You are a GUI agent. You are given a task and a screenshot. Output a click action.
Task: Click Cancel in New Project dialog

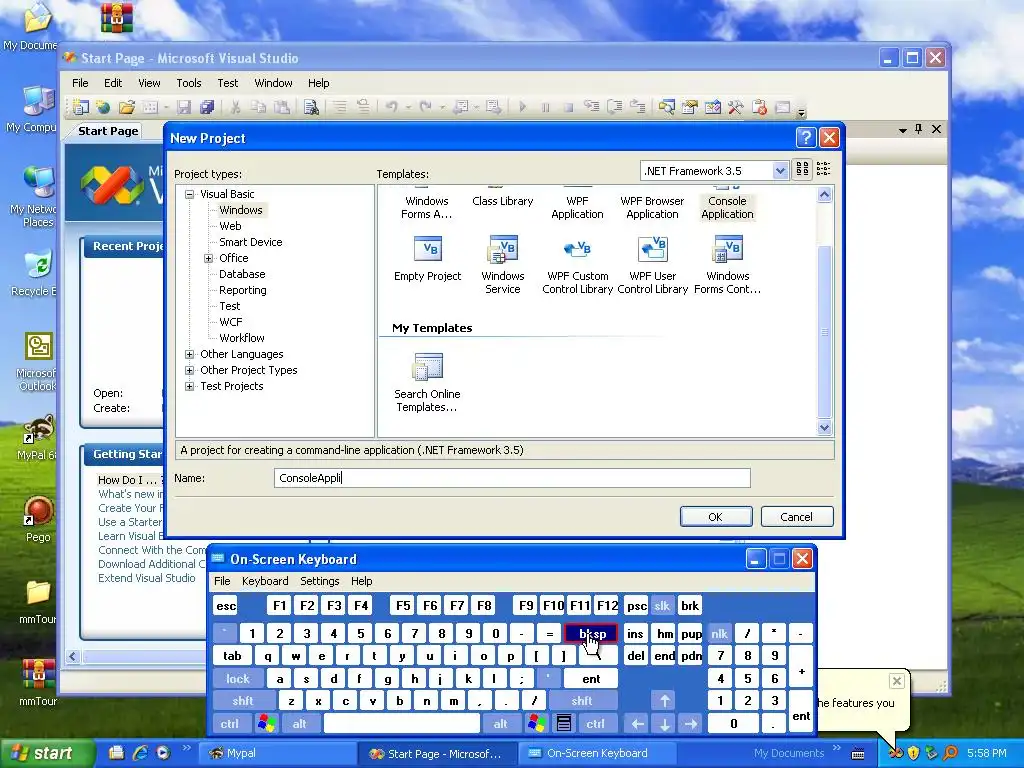(797, 517)
